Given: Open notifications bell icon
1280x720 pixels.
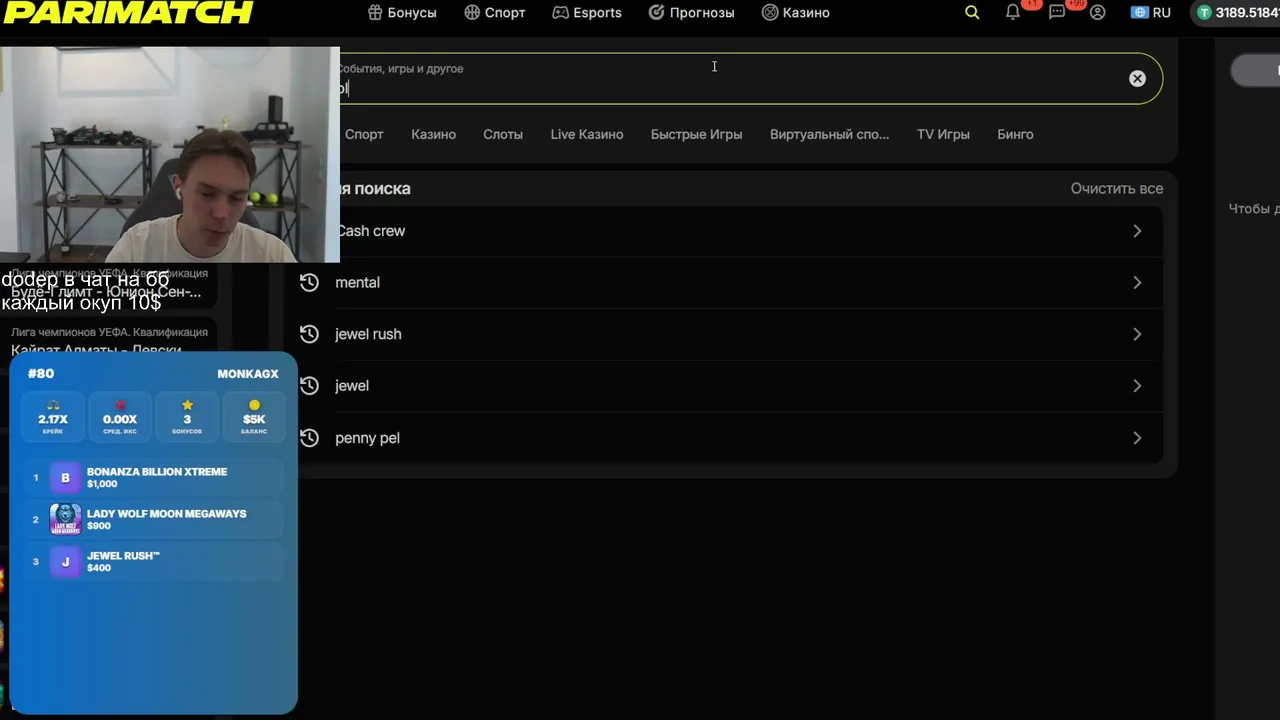Looking at the screenshot, I should tap(1013, 13).
